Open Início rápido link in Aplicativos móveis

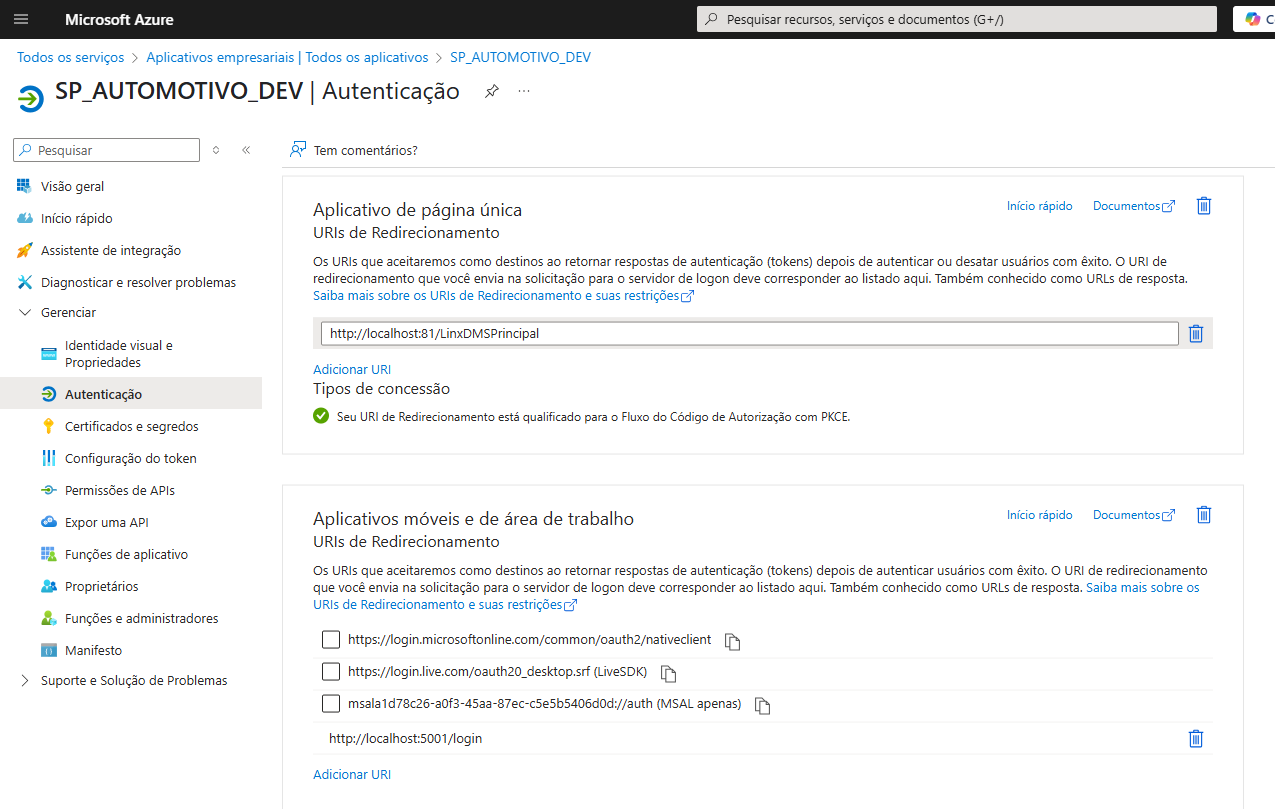click(x=1039, y=515)
